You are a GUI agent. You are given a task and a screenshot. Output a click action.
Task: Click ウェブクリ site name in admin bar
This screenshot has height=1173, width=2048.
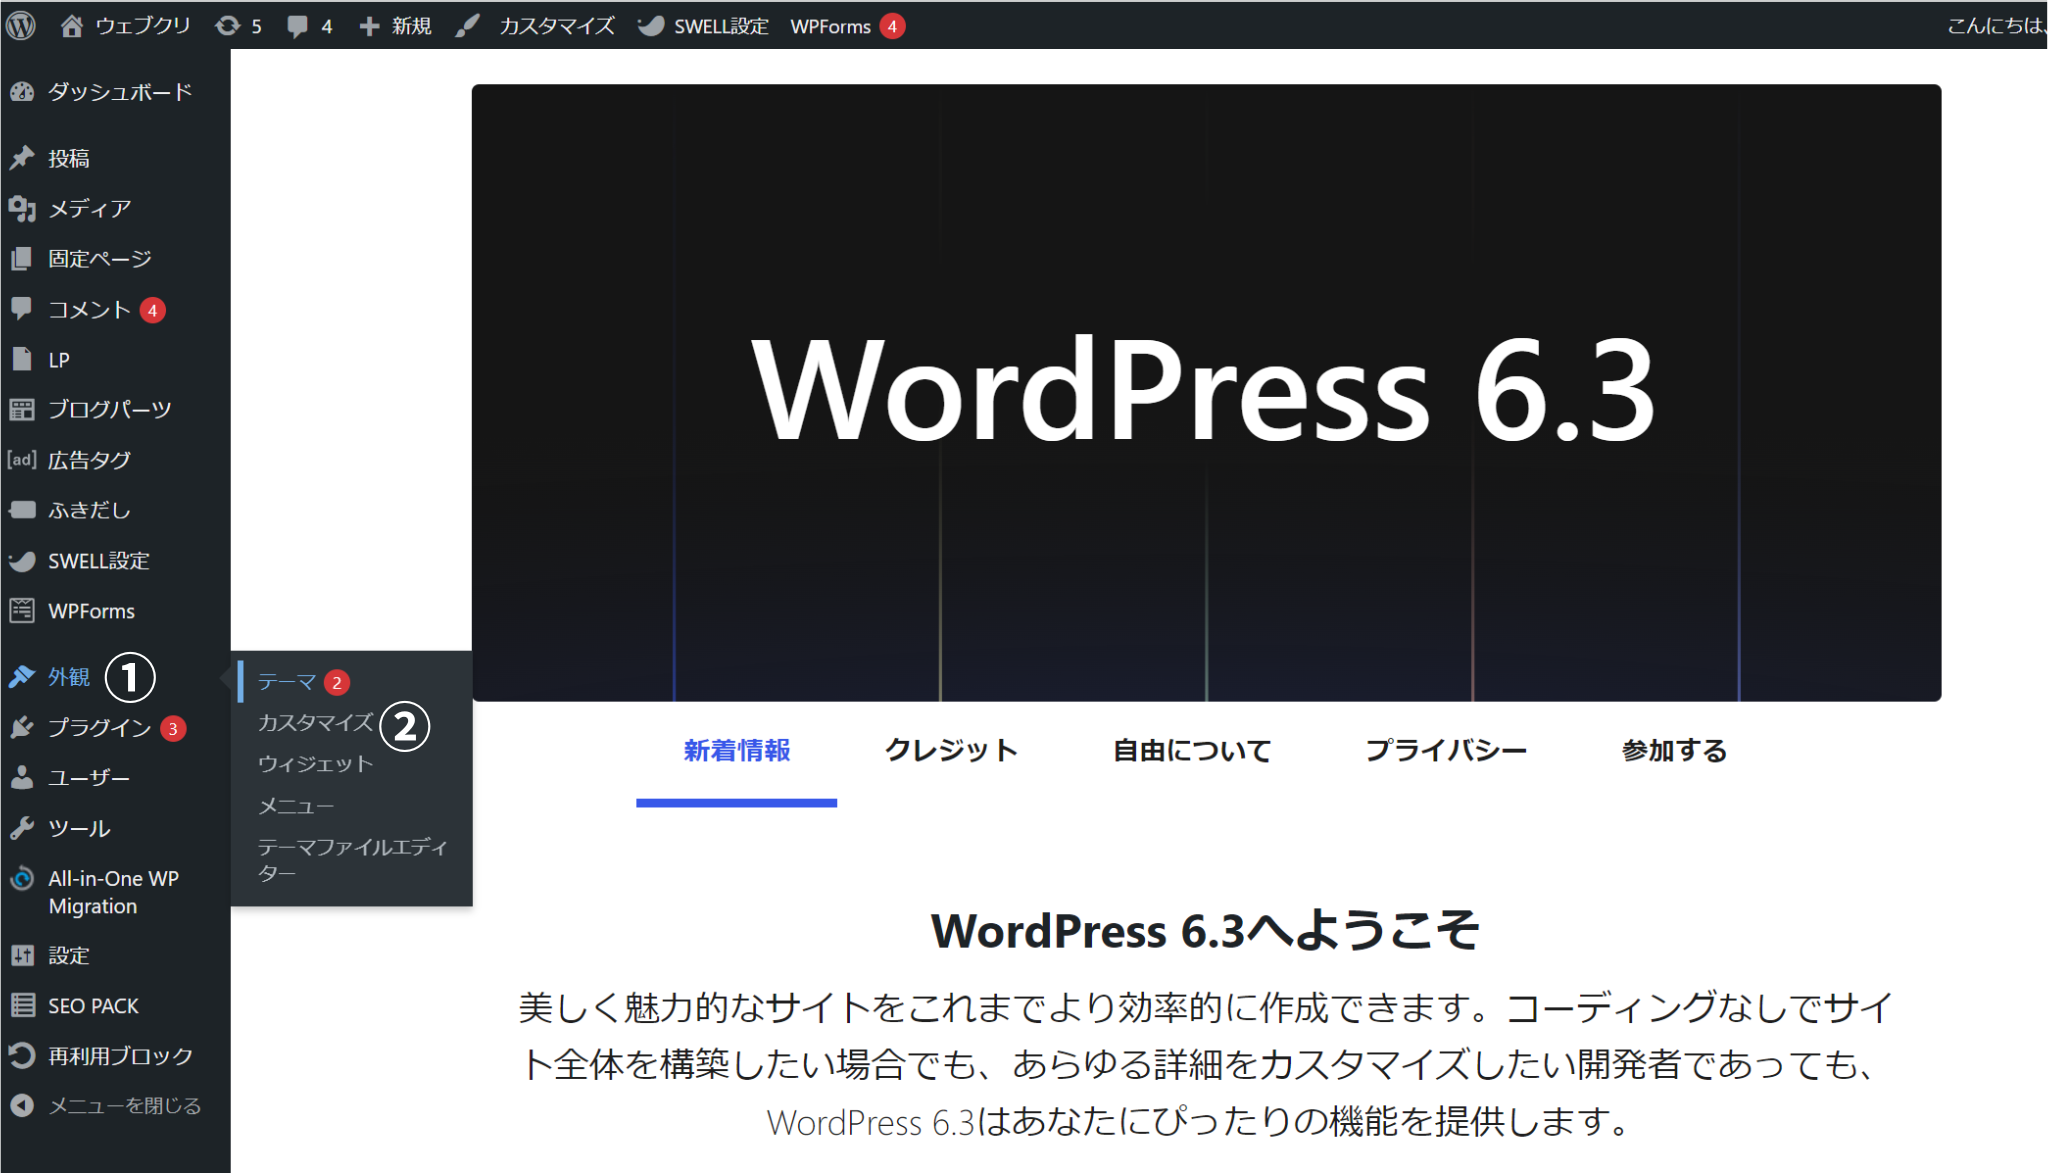[143, 26]
